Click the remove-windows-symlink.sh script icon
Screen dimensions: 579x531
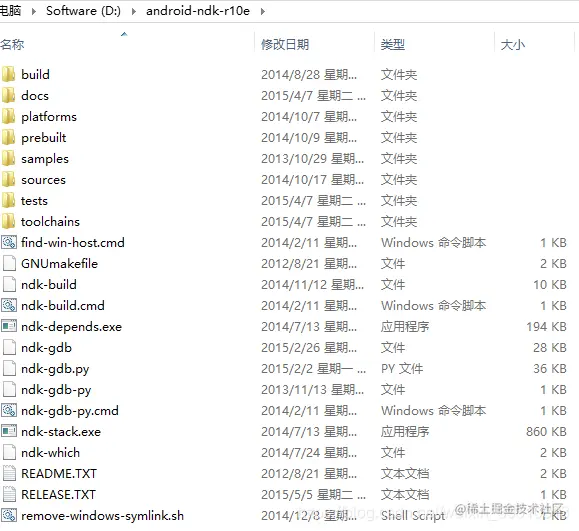point(9,515)
